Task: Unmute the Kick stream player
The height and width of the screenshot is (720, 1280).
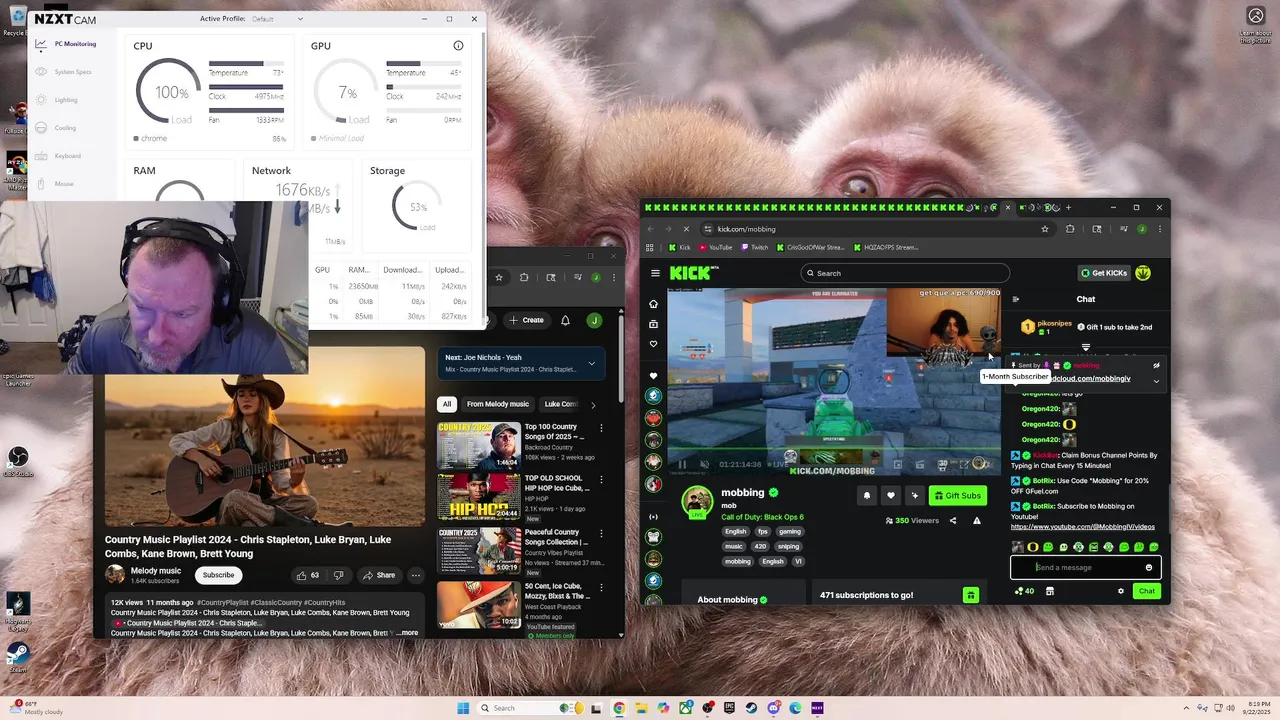Action: coord(704,464)
